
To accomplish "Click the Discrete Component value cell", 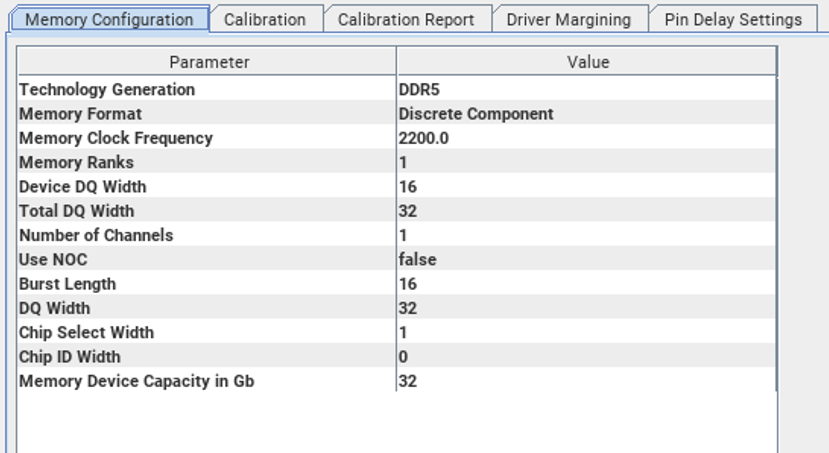I will click(475, 114).
